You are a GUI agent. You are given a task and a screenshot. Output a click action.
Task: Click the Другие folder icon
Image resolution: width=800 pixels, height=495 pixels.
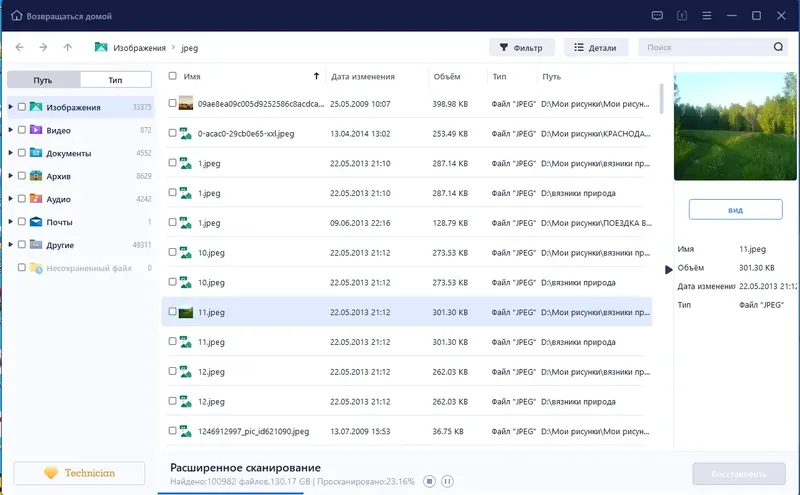[x=36, y=244]
